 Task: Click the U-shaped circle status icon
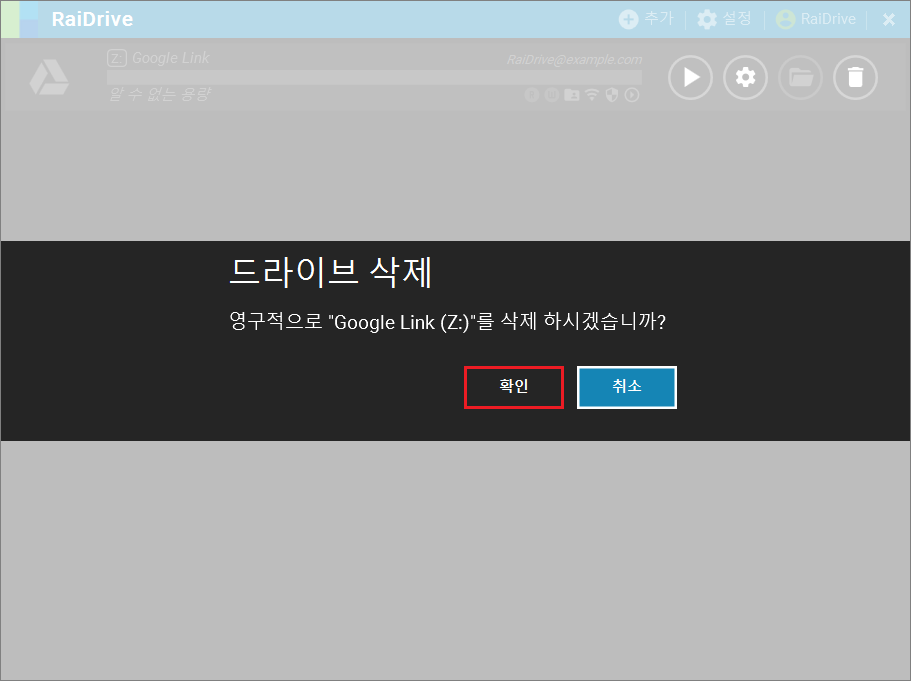551,95
